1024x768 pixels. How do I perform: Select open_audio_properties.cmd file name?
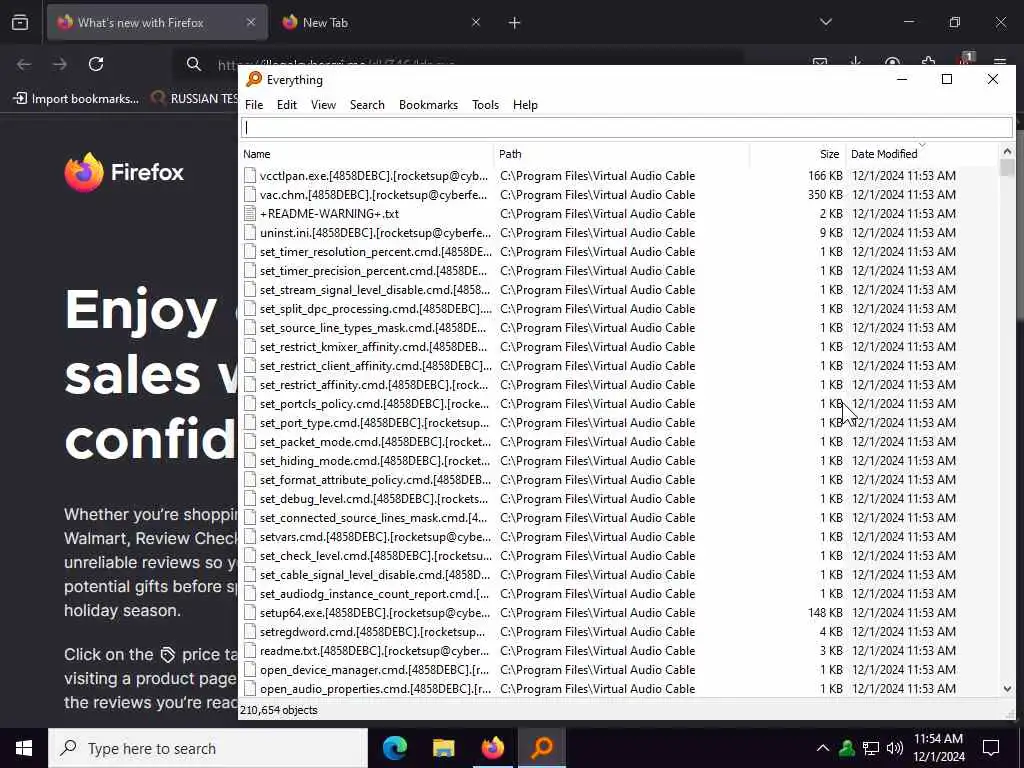click(375, 688)
